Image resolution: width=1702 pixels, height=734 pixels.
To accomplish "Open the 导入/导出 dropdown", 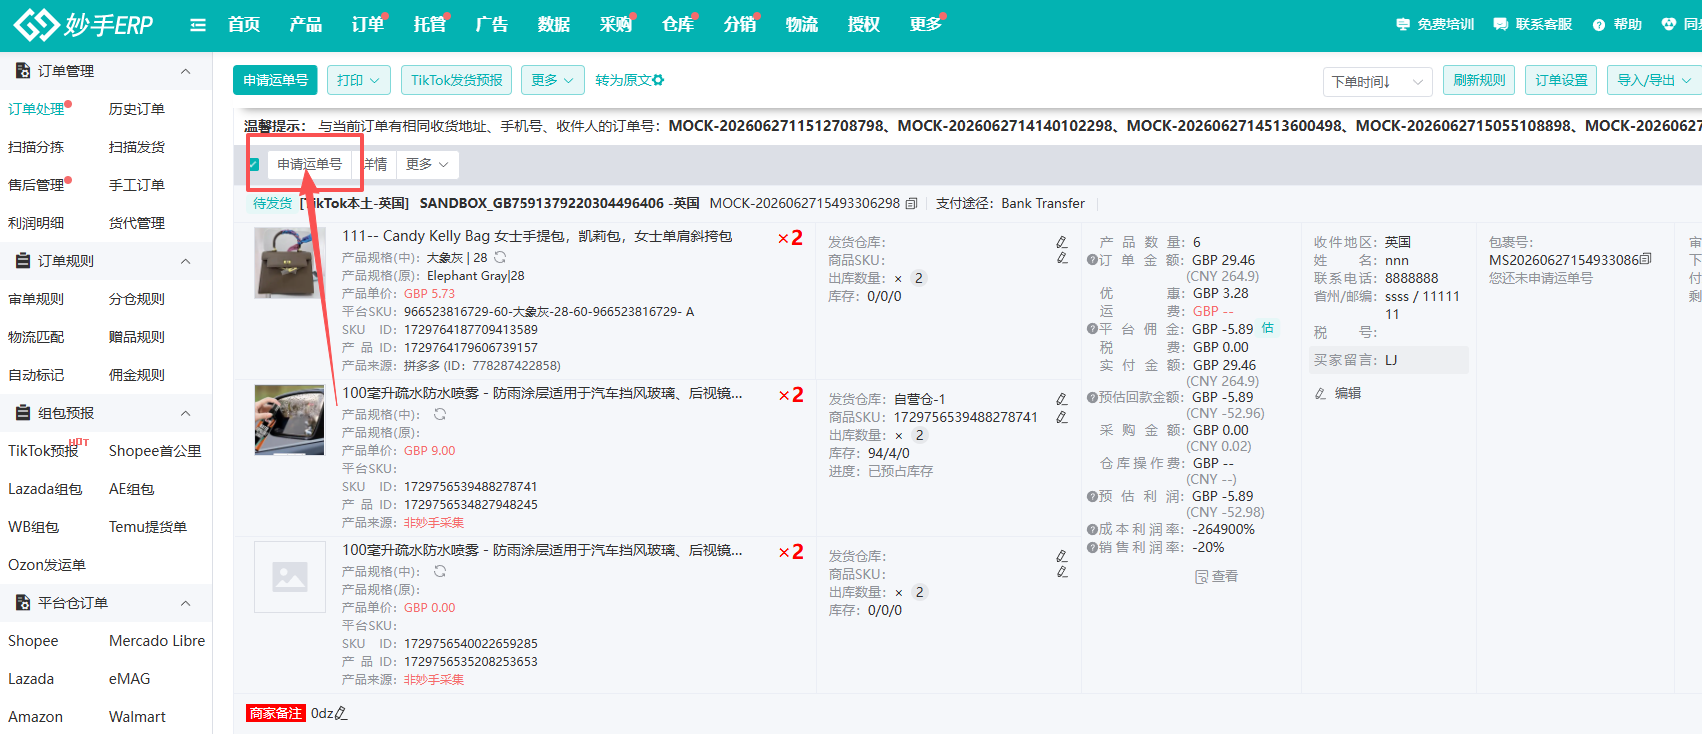I will click(1655, 80).
